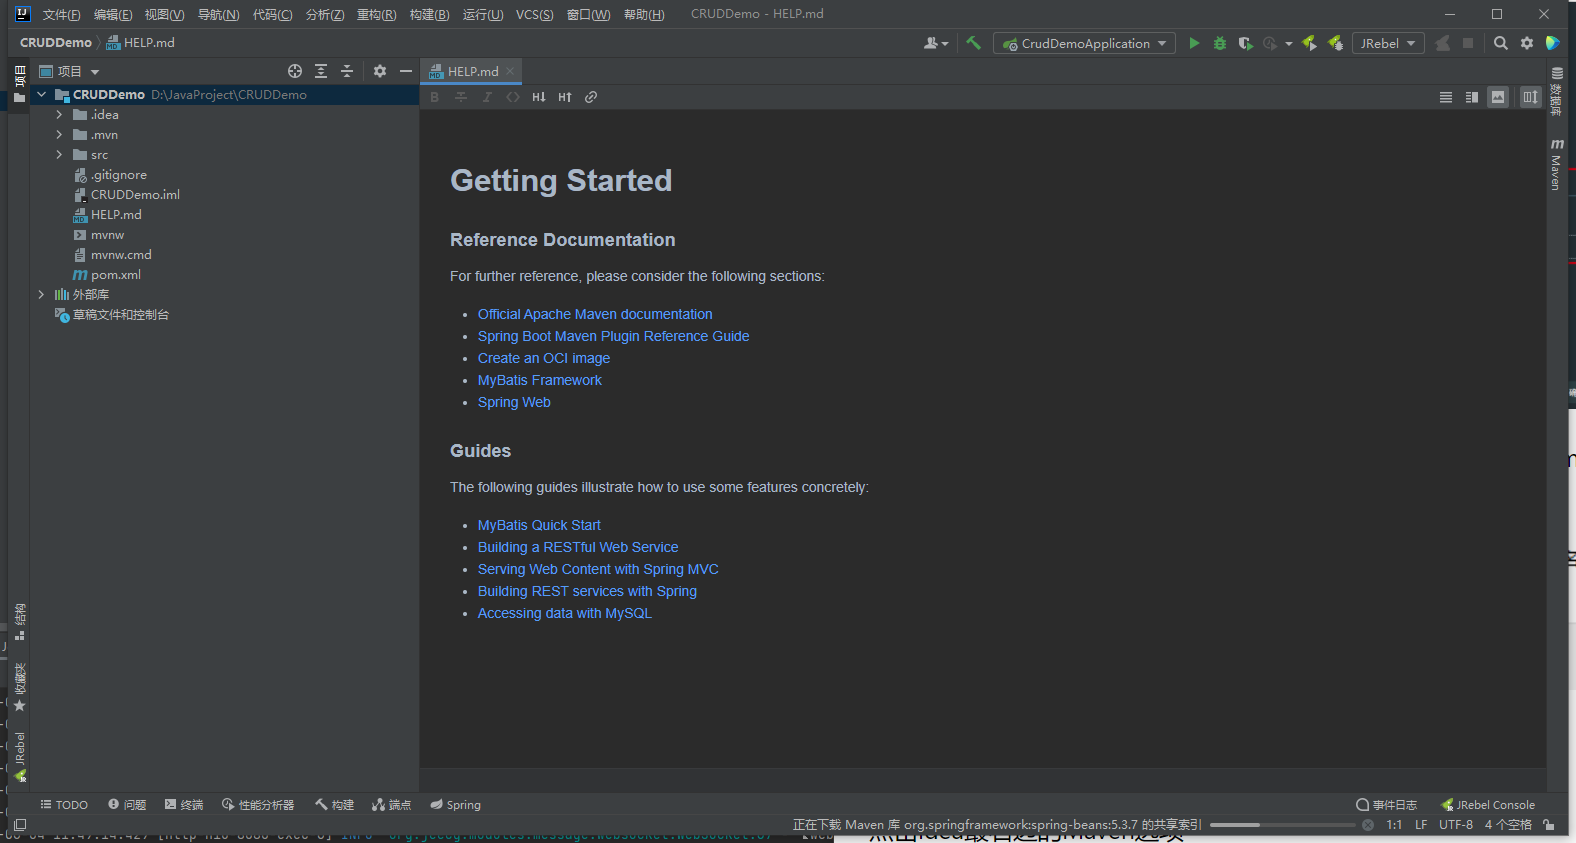Select the HELP.md editor tab
Screen dimensions: 1576x843
tap(472, 71)
